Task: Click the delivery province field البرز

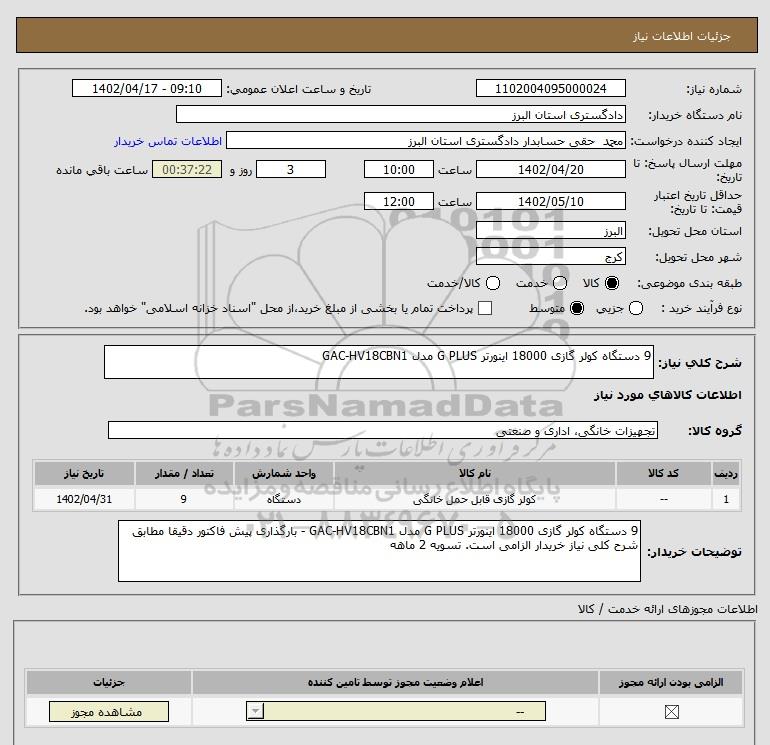Action: tap(550, 231)
